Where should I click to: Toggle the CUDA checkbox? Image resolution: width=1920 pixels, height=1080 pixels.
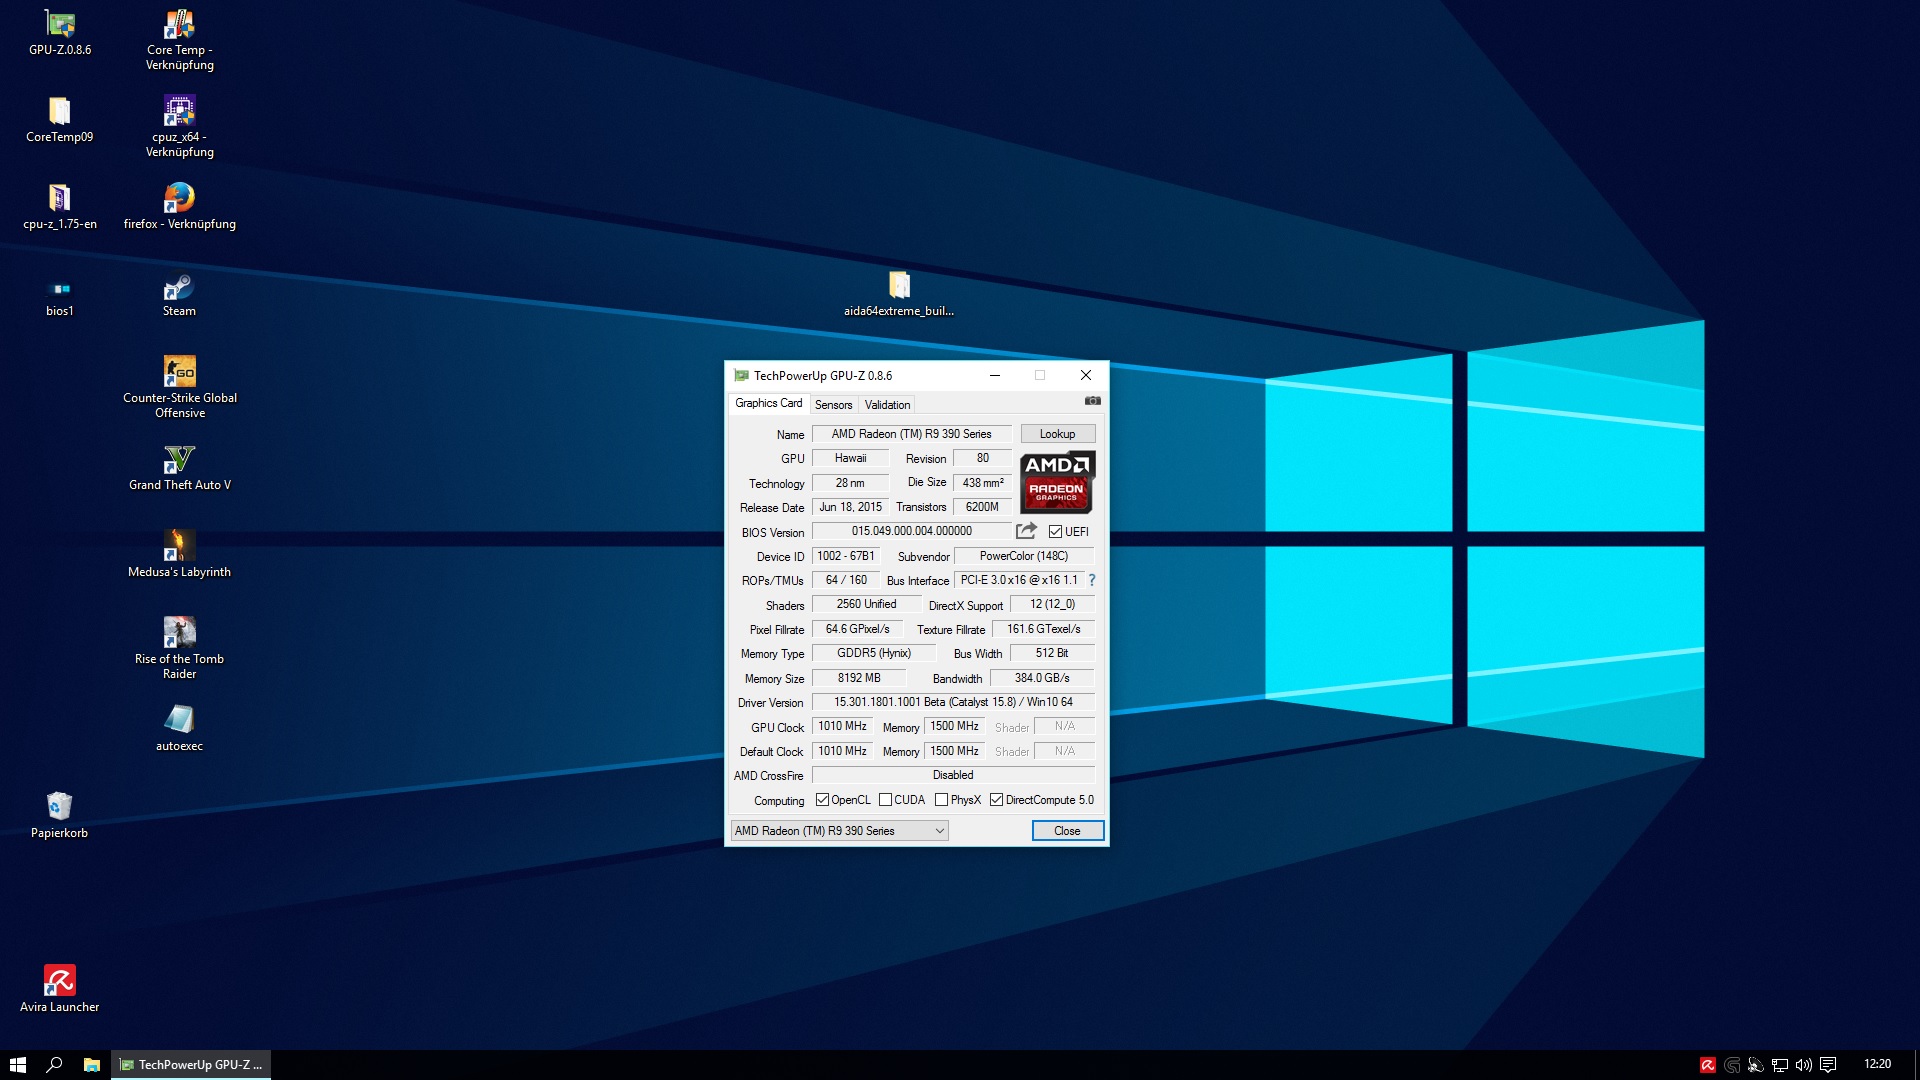tap(885, 800)
